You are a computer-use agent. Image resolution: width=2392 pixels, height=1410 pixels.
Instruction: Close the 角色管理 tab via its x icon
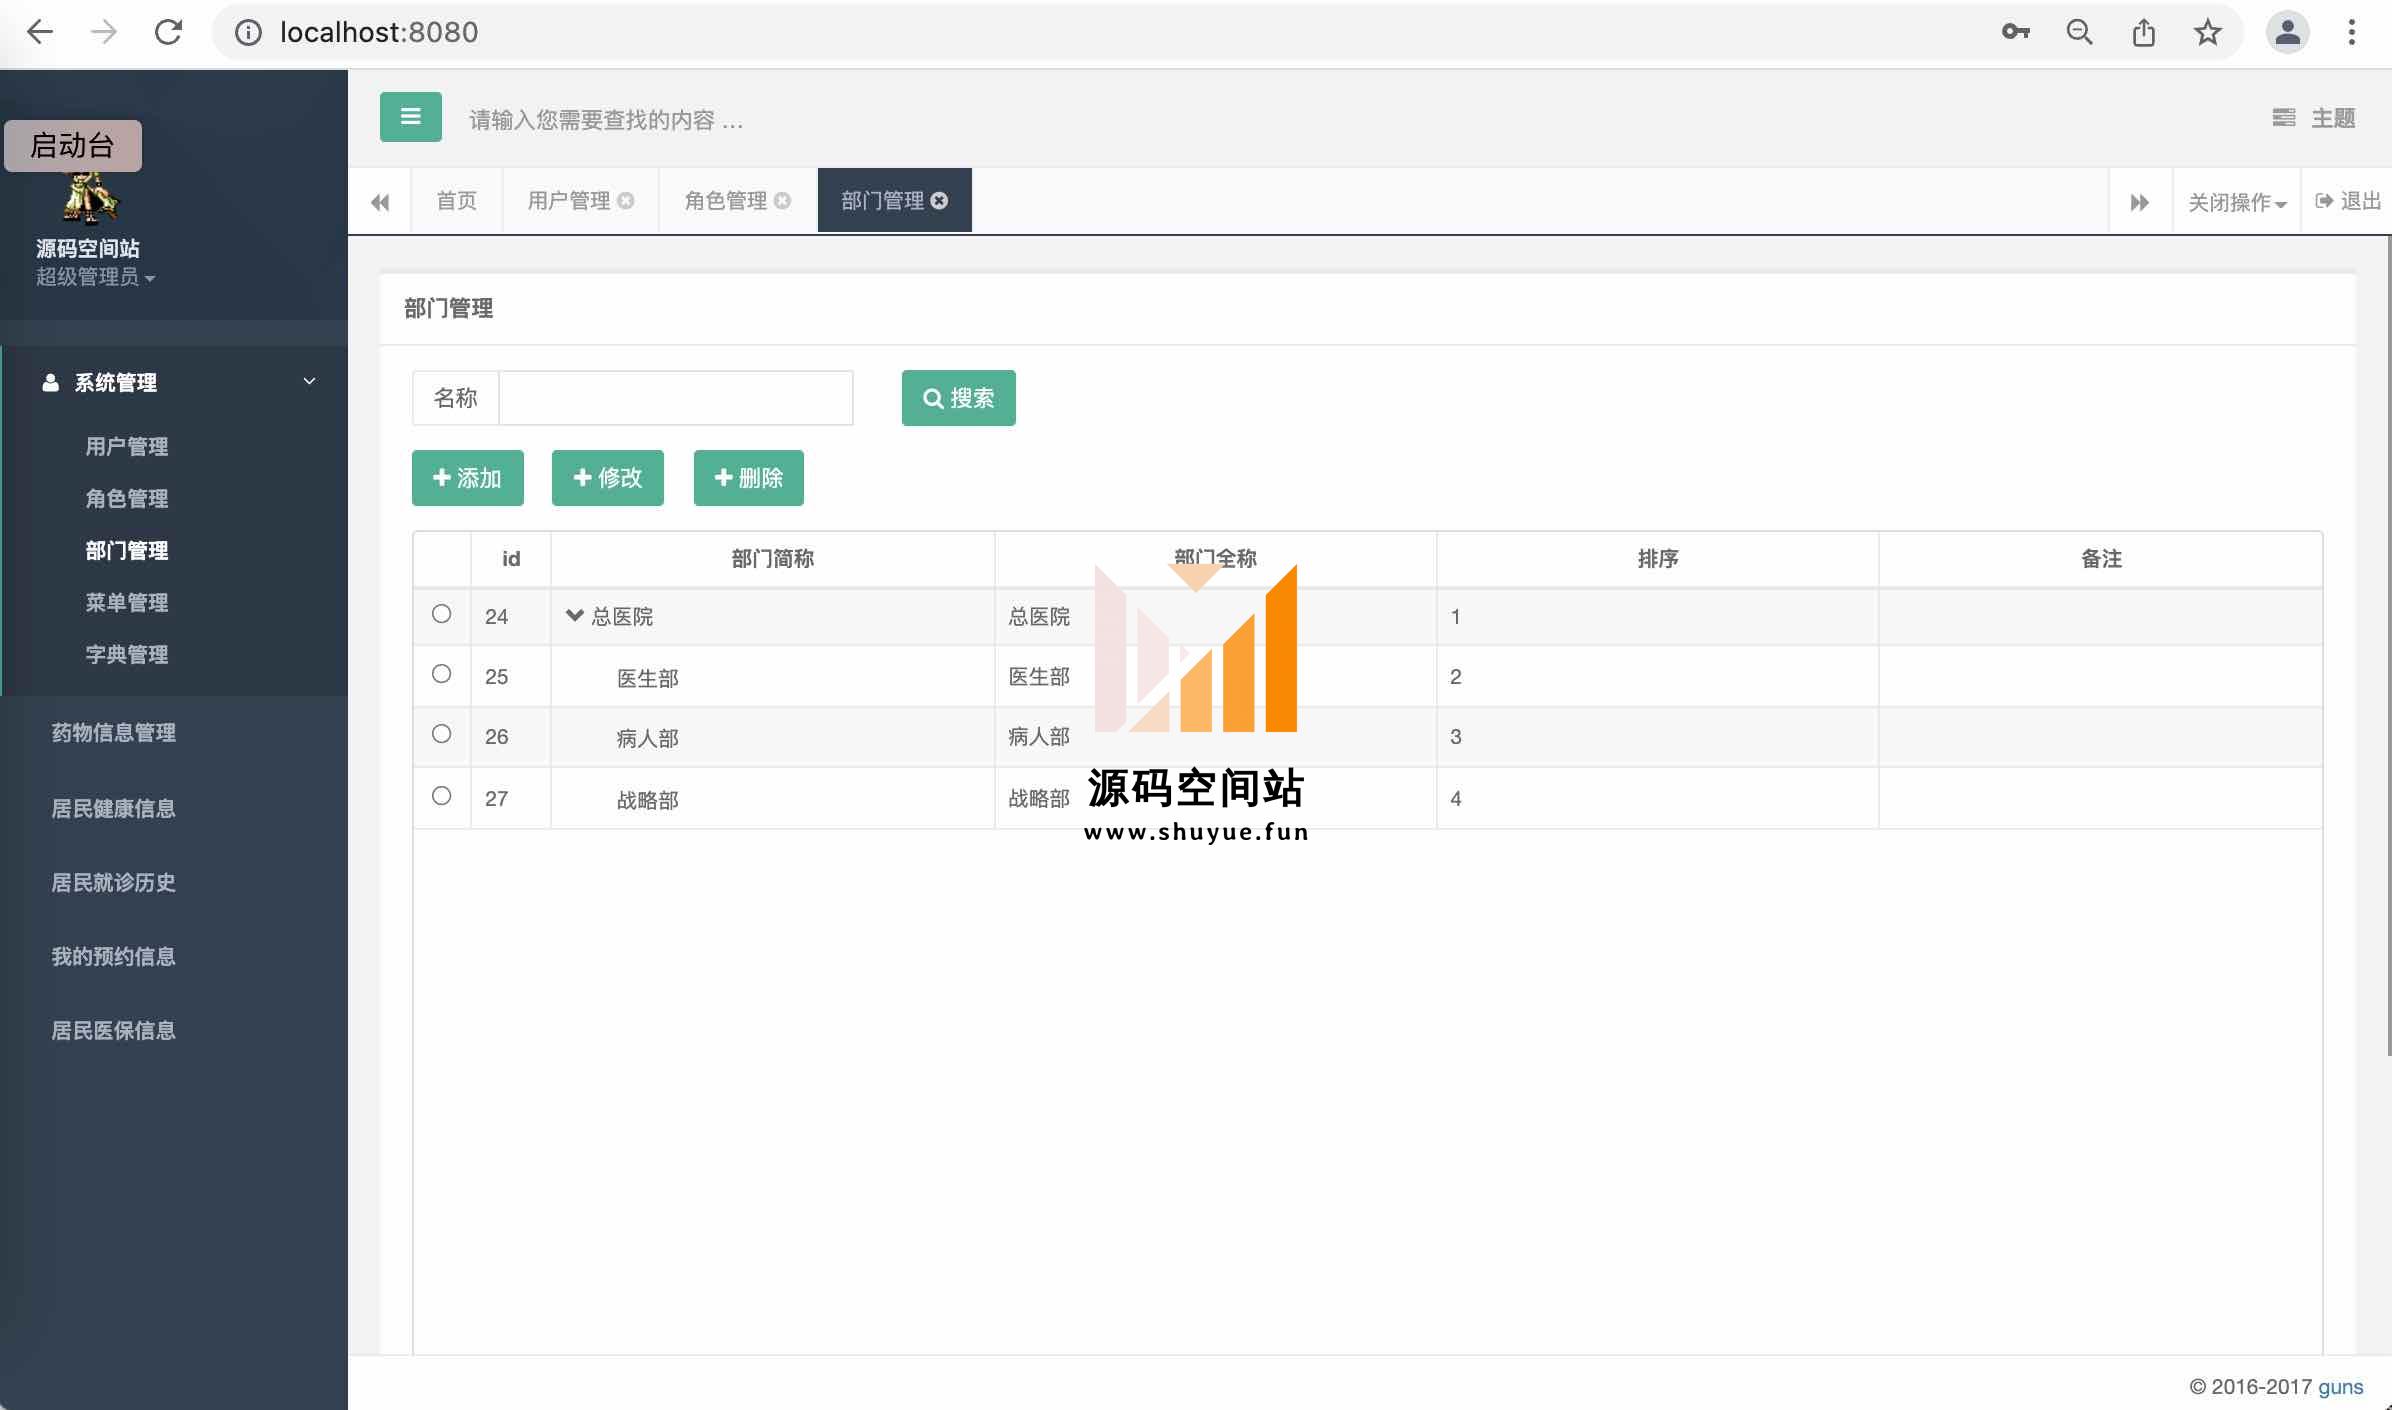[x=782, y=200]
